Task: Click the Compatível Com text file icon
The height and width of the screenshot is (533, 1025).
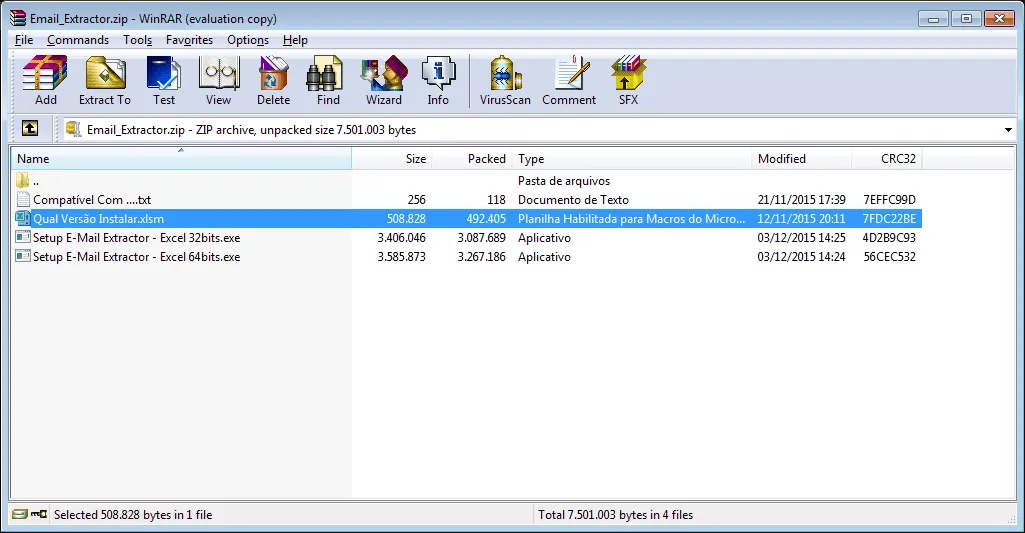Action: 23,199
